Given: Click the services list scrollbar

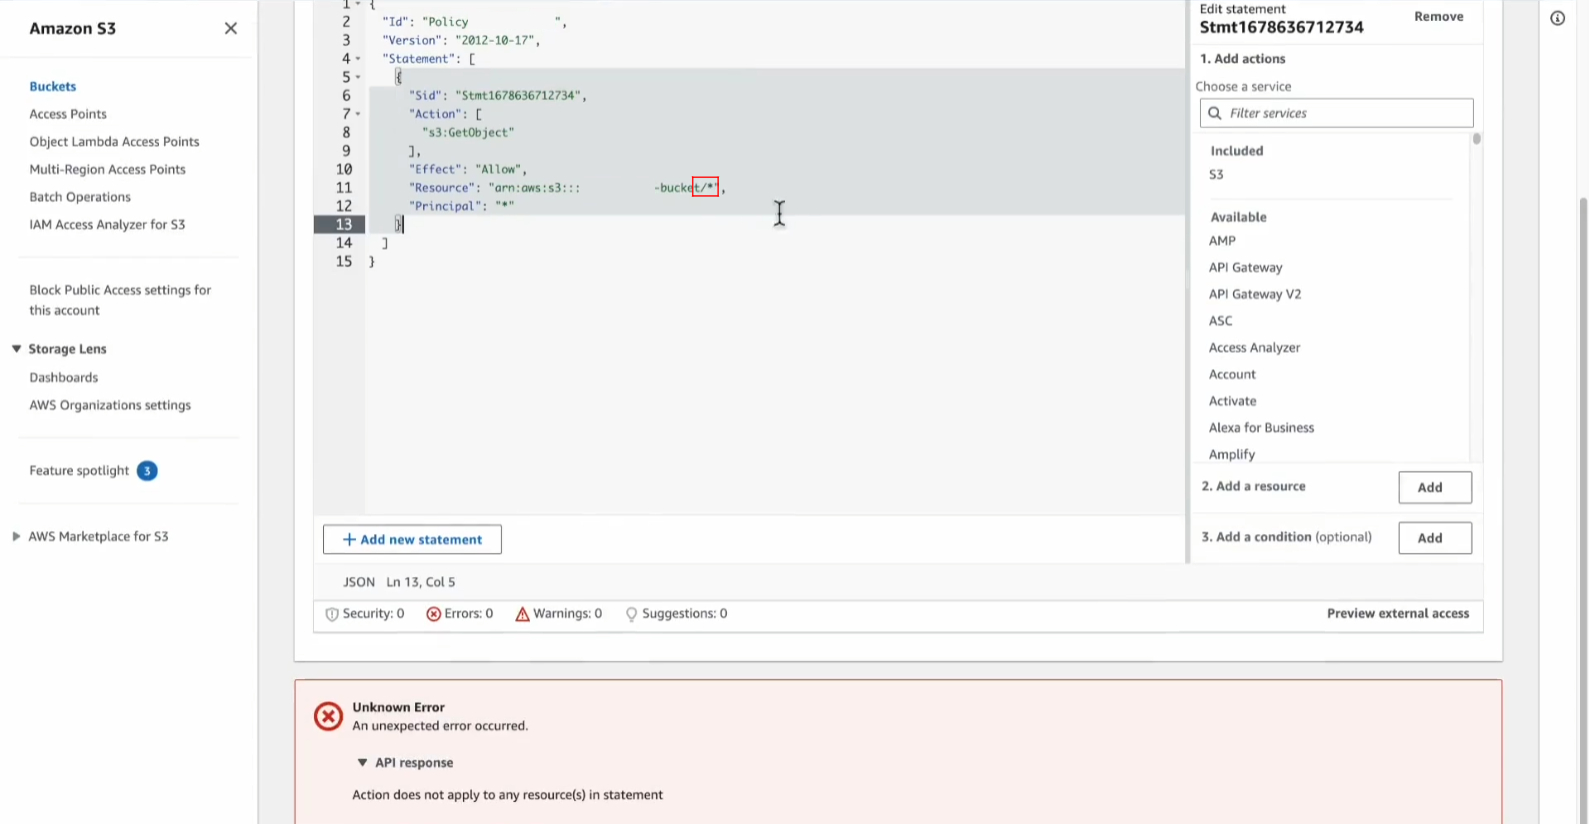Looking at the screenshot, I should click(x=1476, y=139).
